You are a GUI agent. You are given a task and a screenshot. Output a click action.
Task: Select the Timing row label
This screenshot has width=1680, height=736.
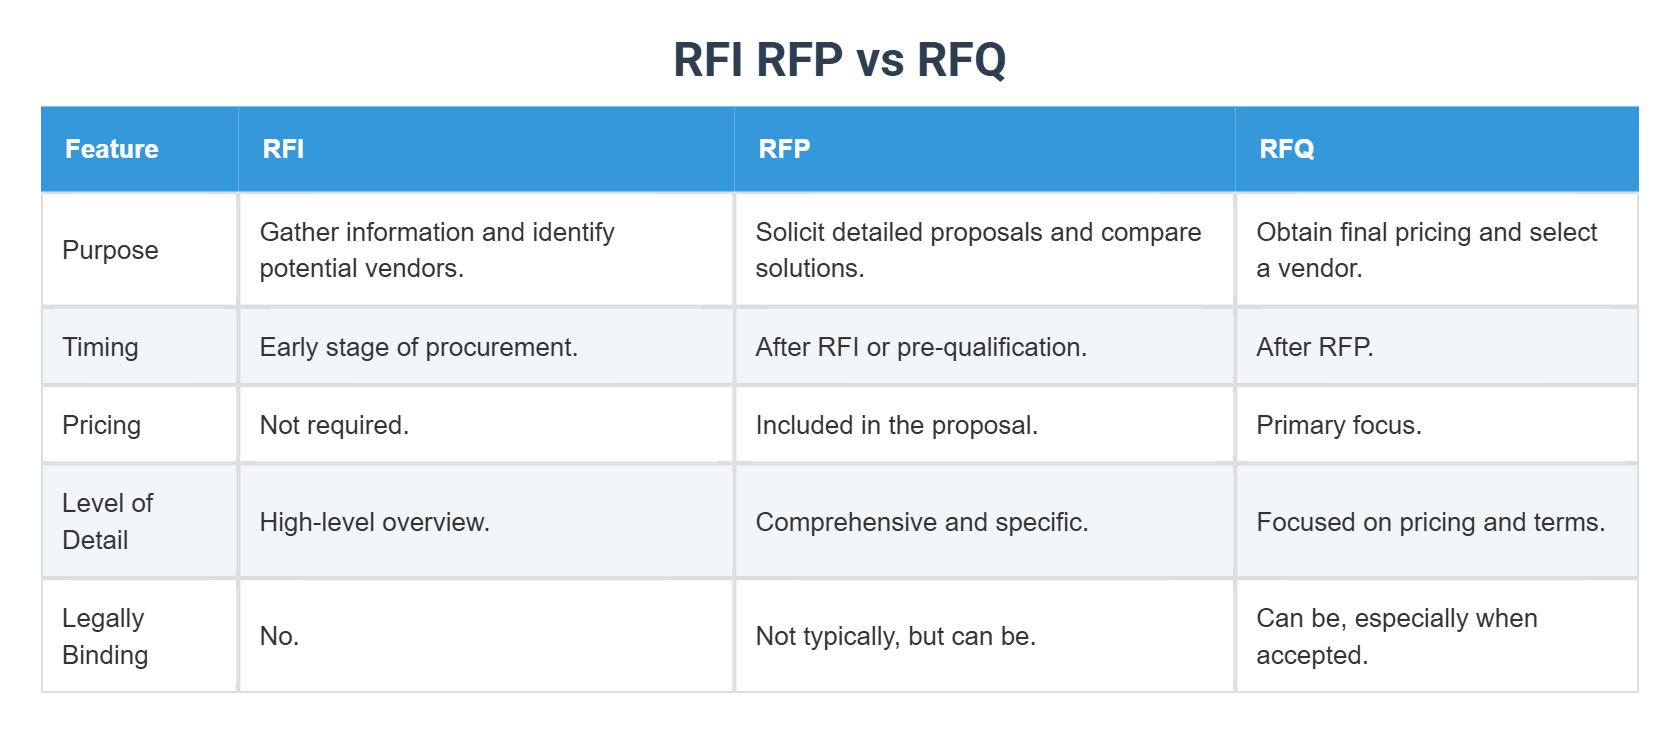coord(100,347)
